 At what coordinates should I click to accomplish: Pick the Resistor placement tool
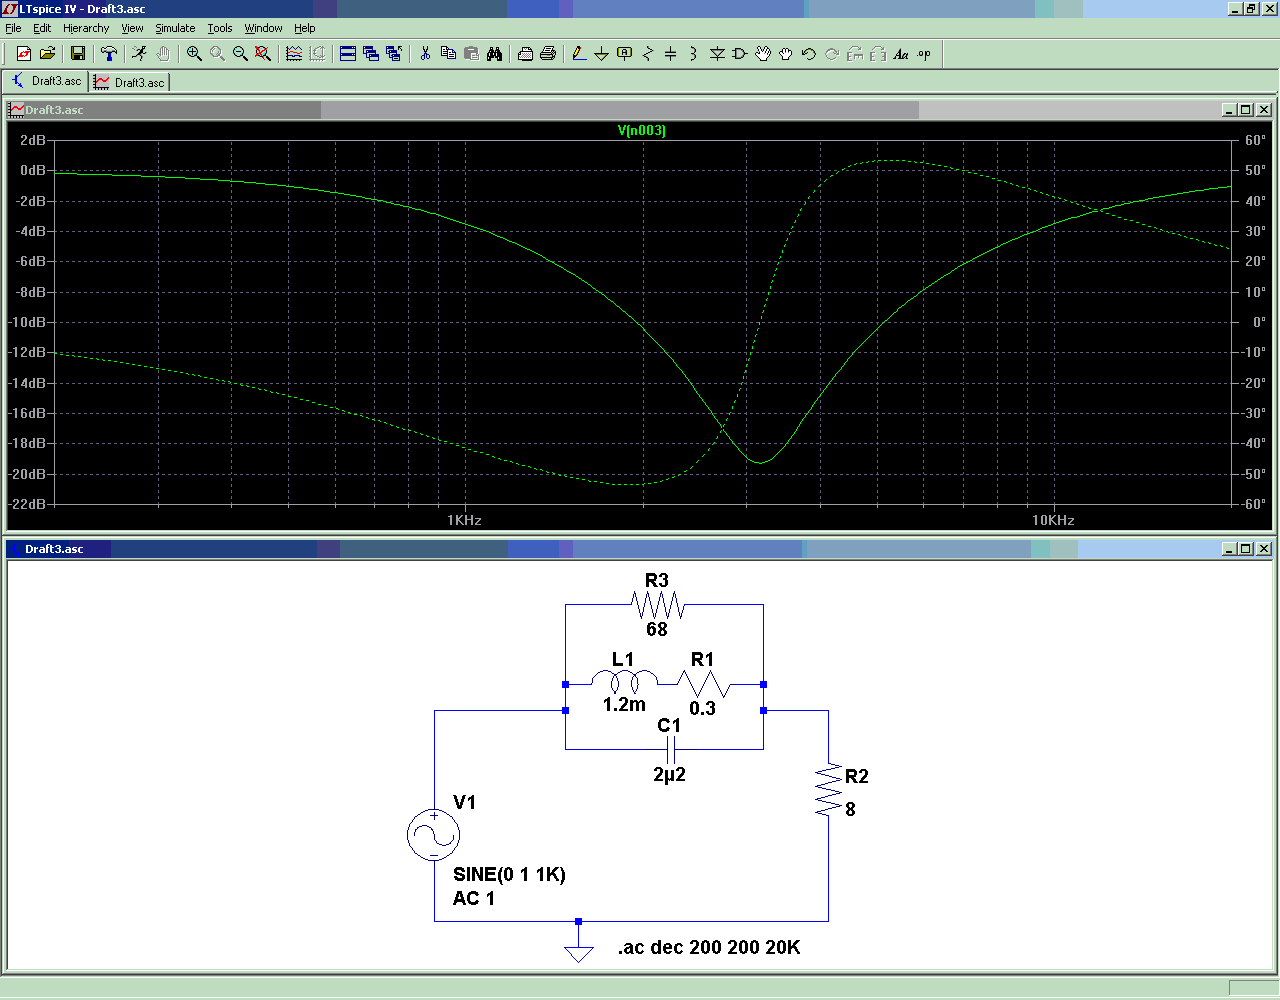tap(647, 54)
